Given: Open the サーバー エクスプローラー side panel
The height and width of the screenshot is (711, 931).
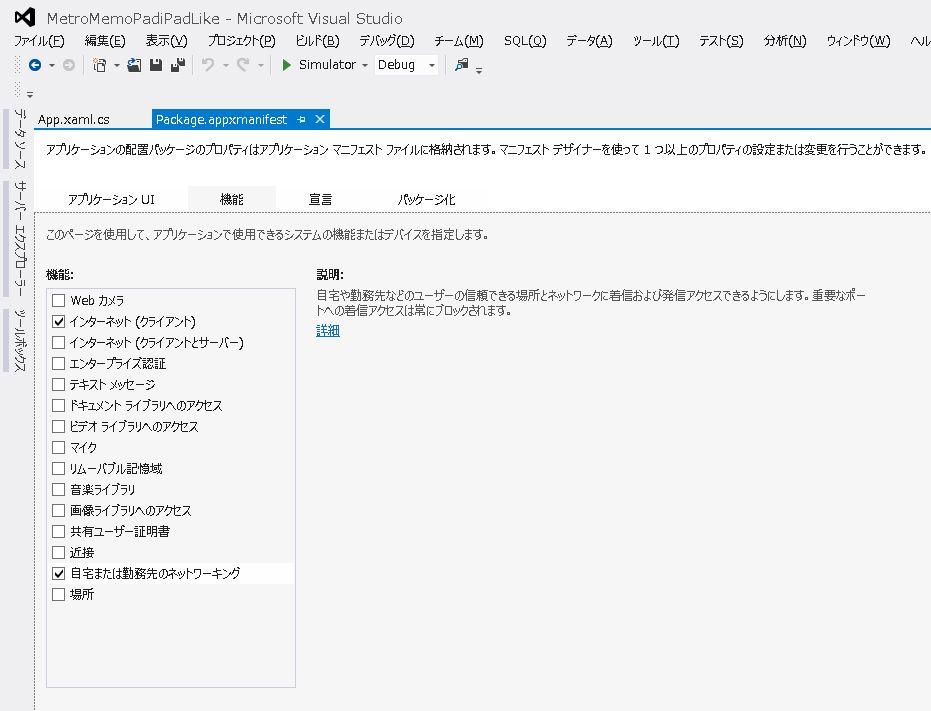Looking at the screenshot, I should pyautogui.click(x=19, y=240).
